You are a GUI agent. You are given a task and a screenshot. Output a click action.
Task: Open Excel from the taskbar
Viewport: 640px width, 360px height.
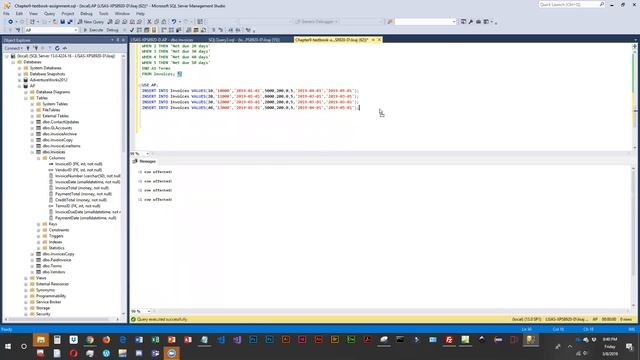pos(155,340)
